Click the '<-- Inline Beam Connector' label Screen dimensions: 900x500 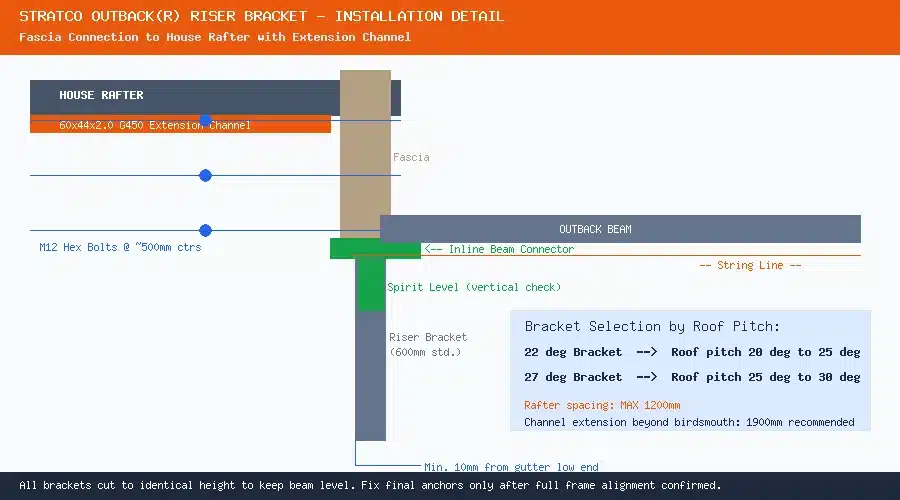(499, 249)
